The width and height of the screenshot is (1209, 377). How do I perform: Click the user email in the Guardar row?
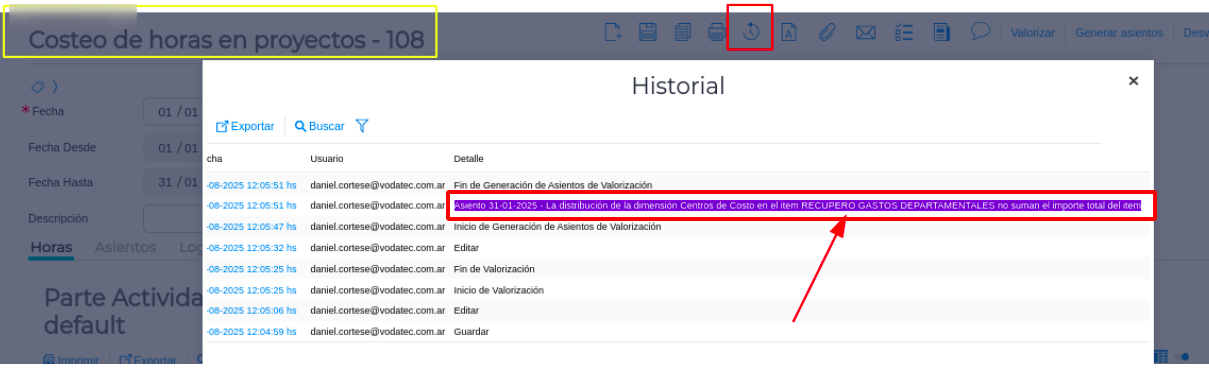tap(377, 332)
